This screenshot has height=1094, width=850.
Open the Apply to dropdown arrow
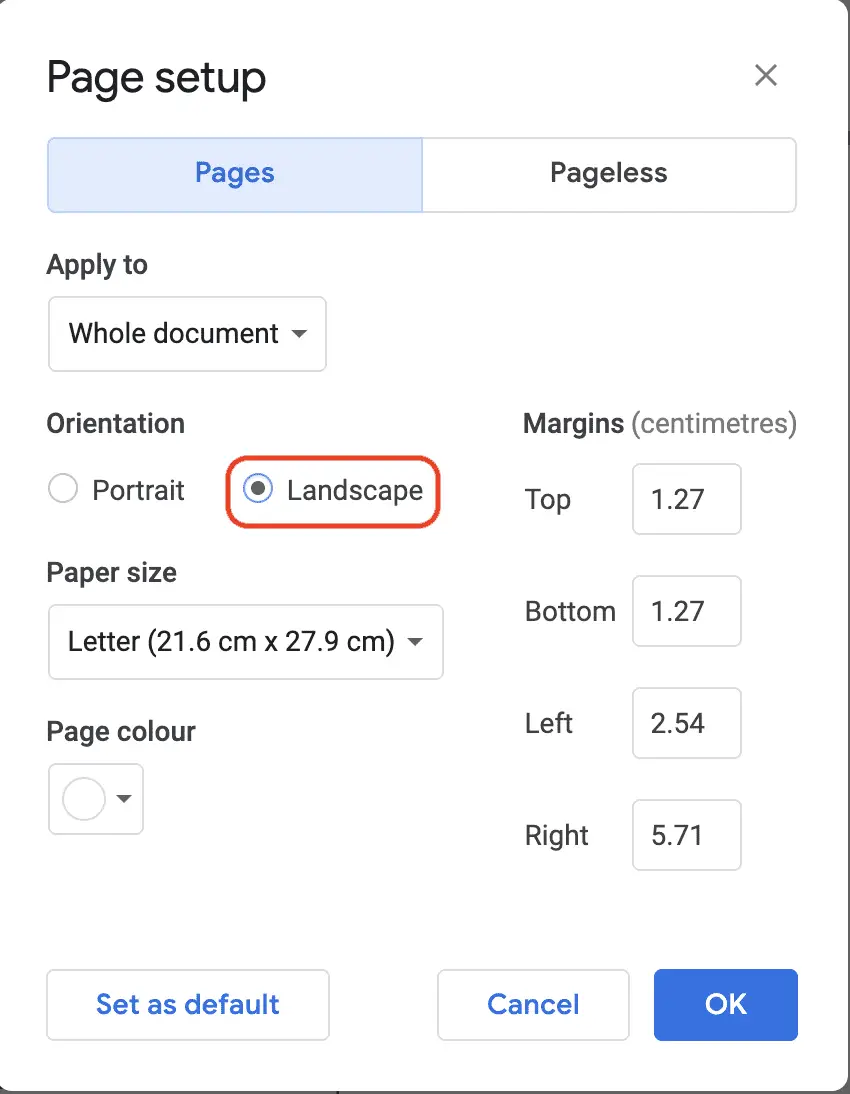pos(299,335)
